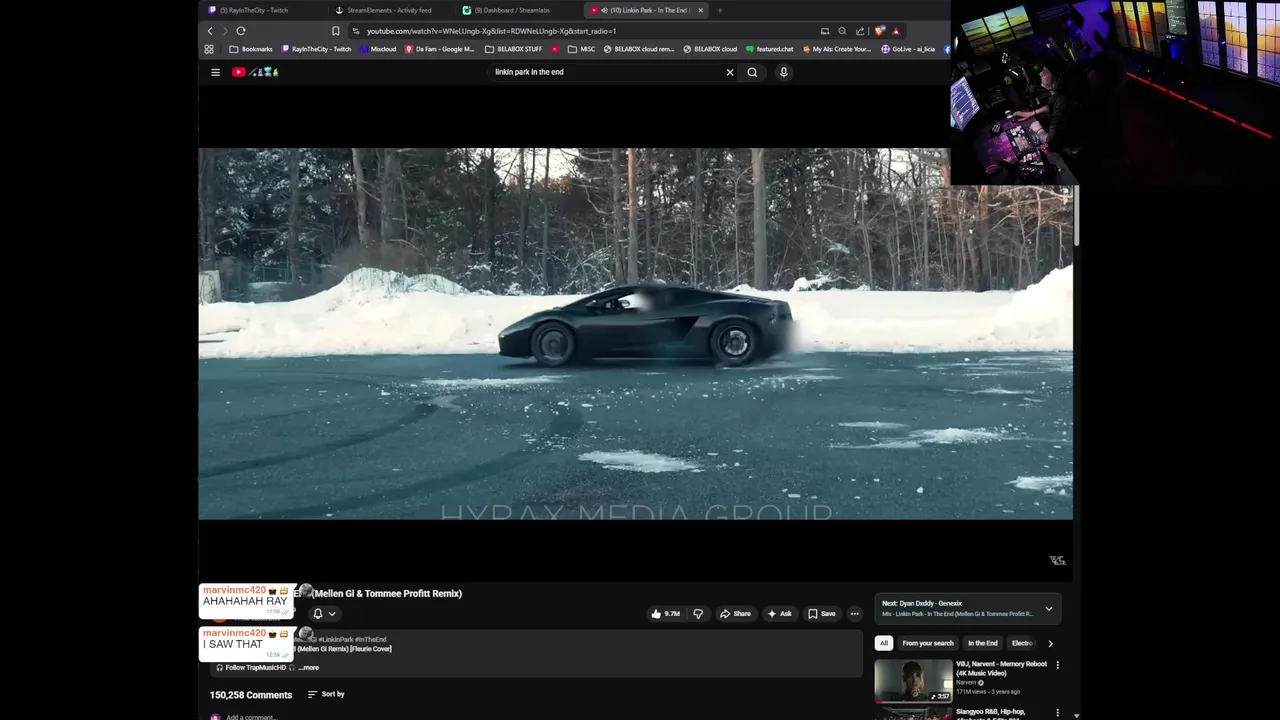Open the 'VØJ, Narvent - Memory Reboot' title

click(x=1001, y=668)
